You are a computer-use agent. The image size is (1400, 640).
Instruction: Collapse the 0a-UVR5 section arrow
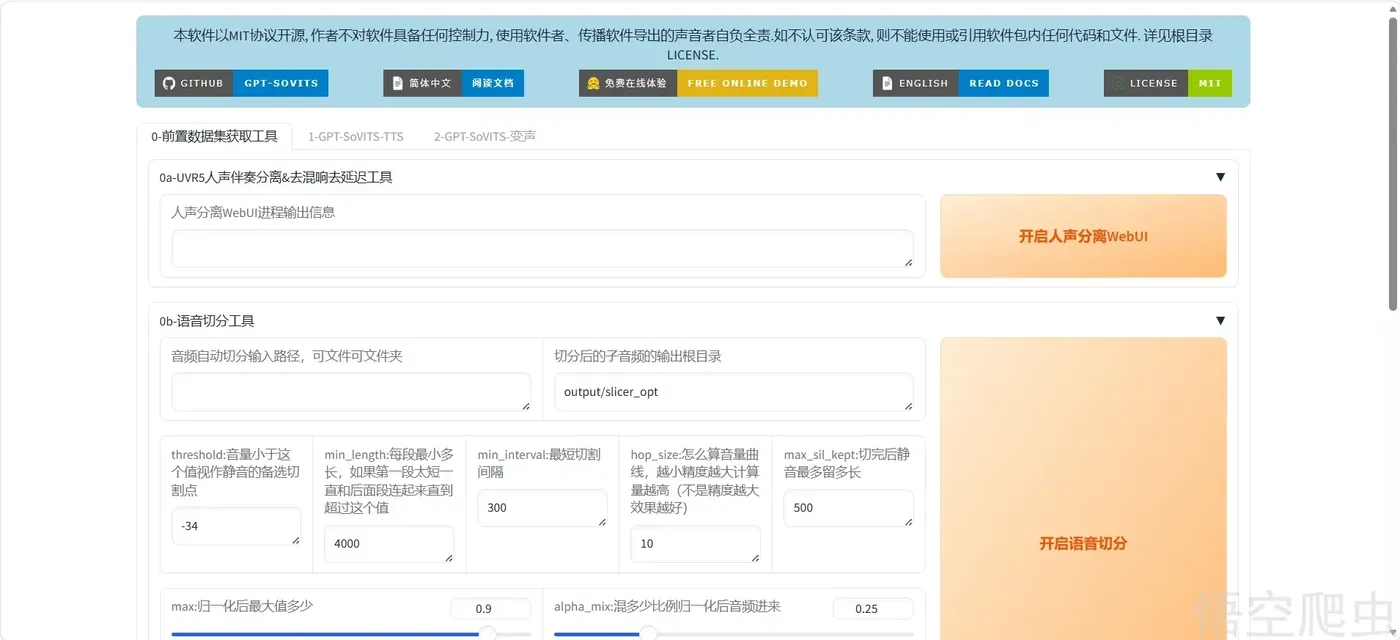(1220, 177)
